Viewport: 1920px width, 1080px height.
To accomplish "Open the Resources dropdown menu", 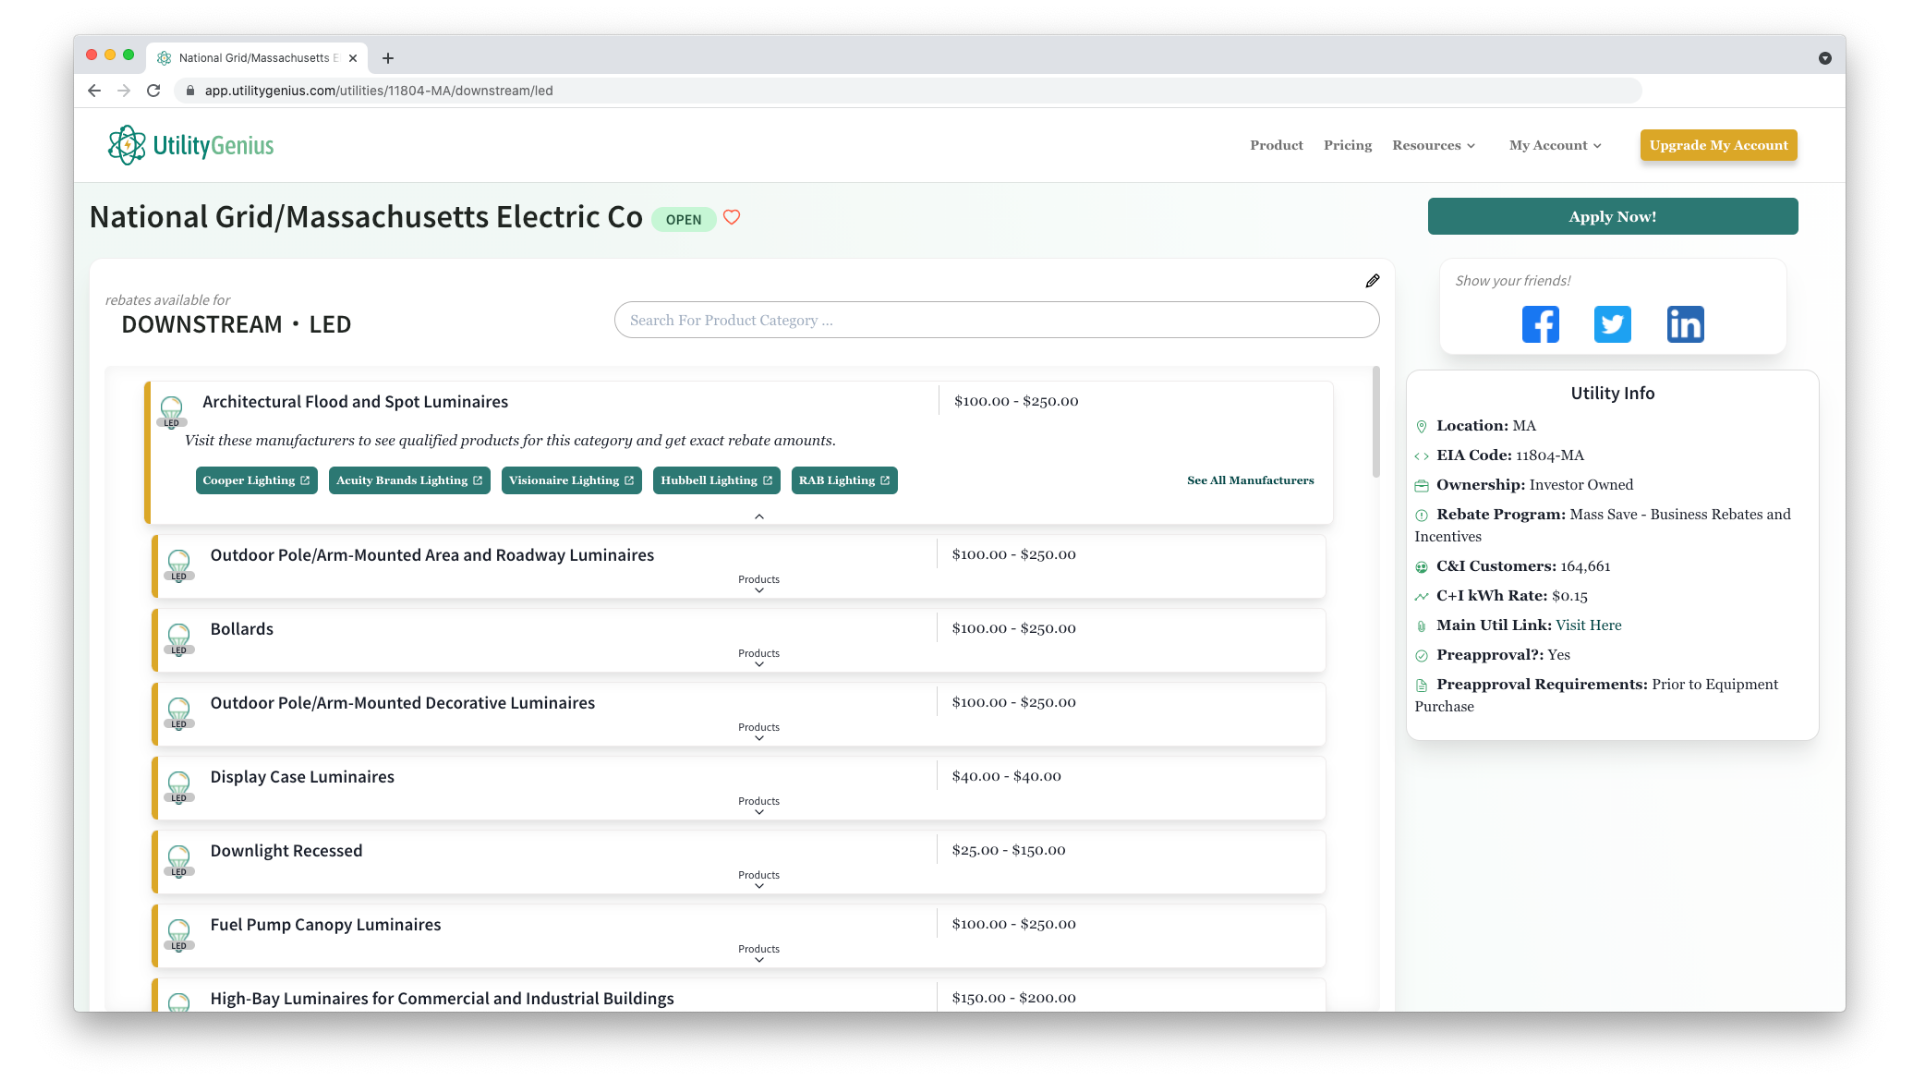I will click(1433, 145).
